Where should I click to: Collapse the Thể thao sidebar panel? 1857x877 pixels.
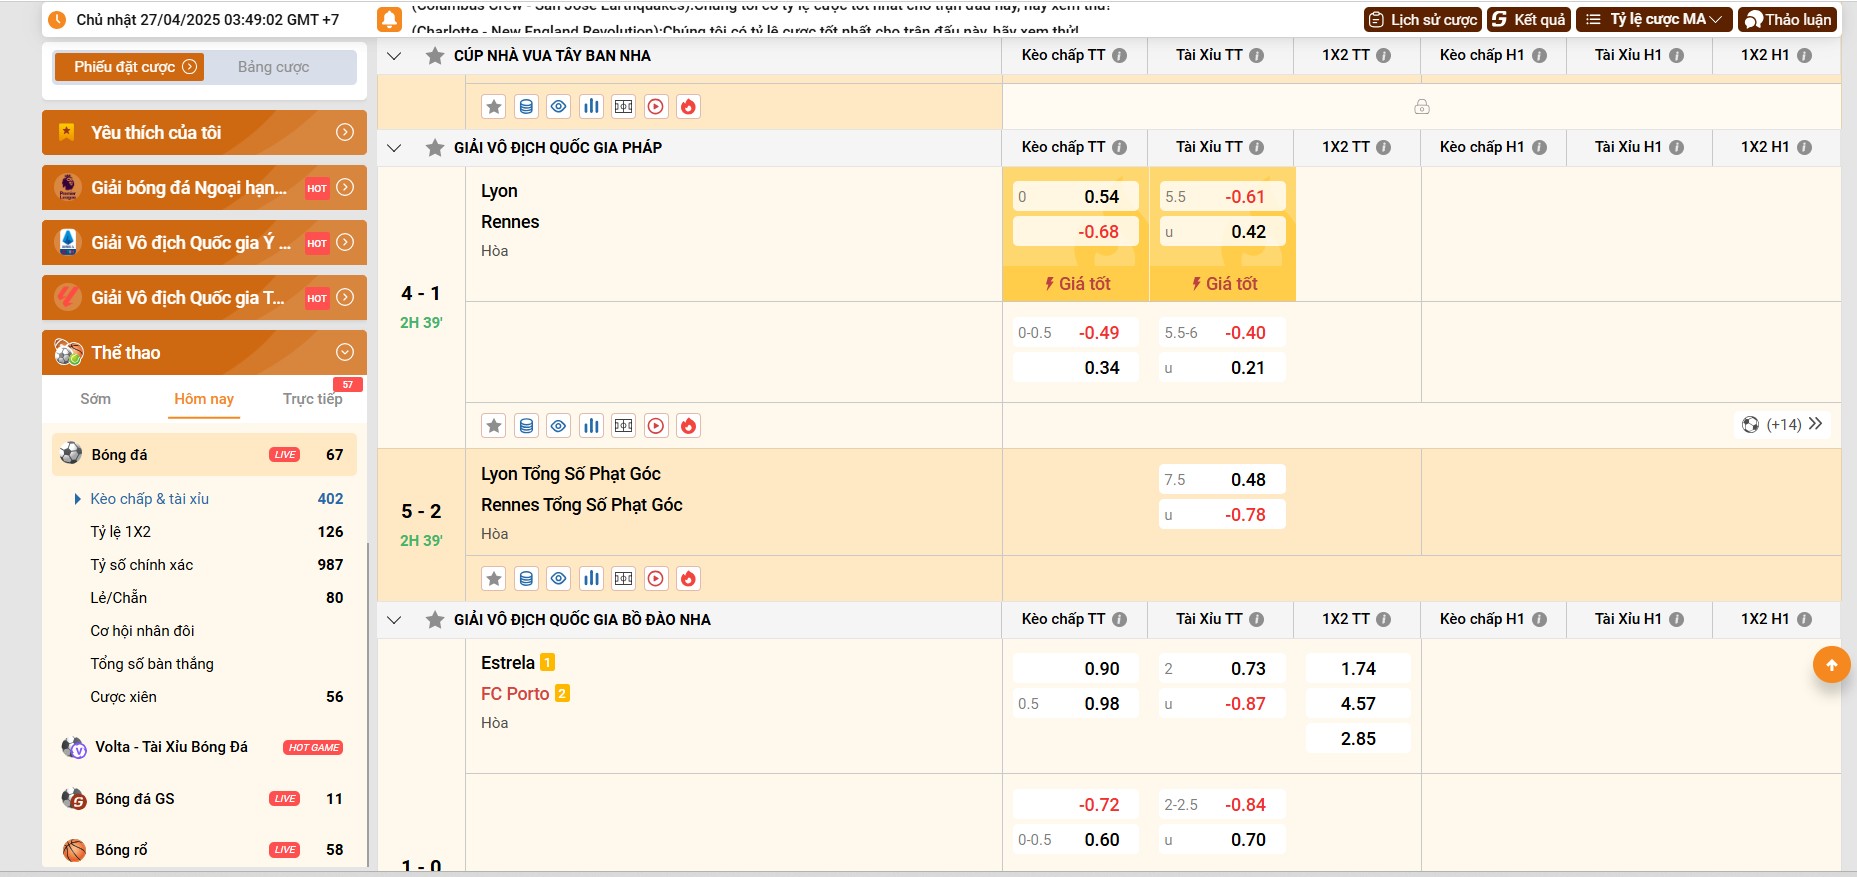pyautogui.click(x=345, y=352)
